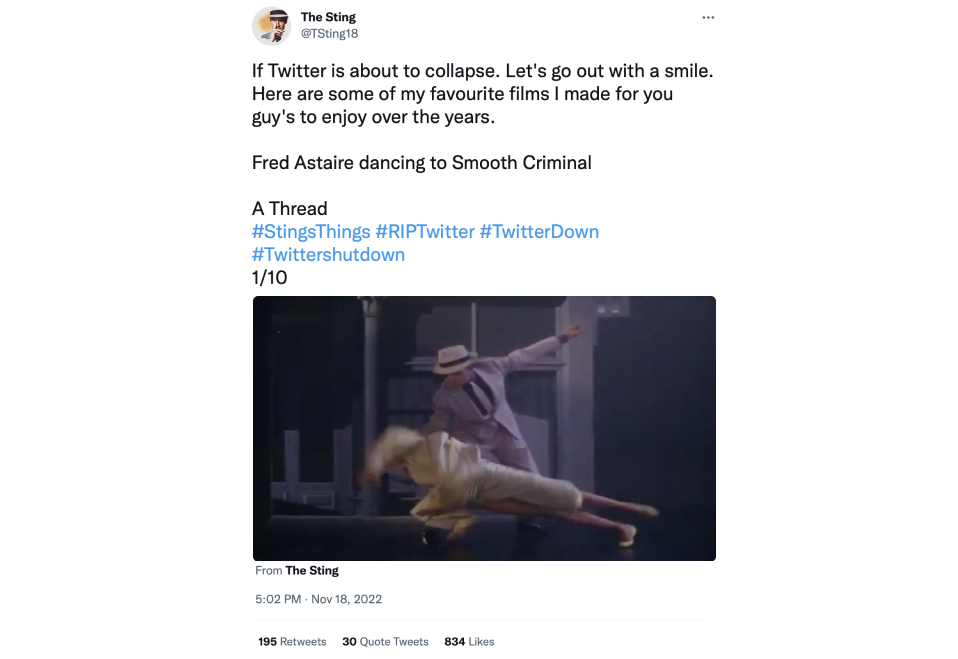Image resolution: width=958 pixels, height=659 pixels.
Task: Follow the #RIPTwitter hashtag link
Action: pyautogui.click(x=425, y=232)
